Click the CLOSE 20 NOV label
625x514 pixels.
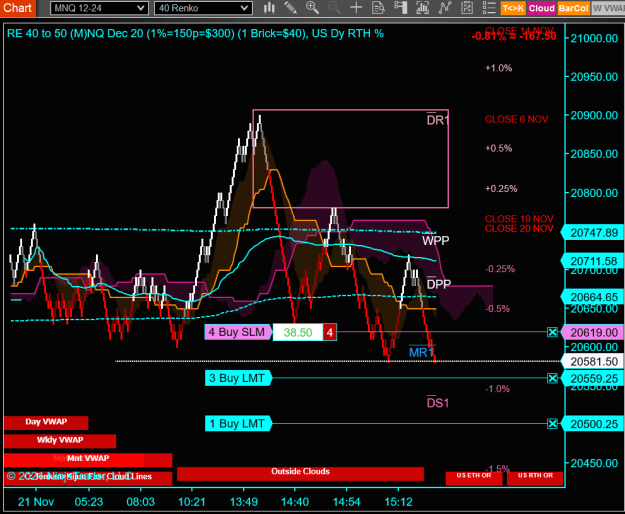tap(519, 228)
